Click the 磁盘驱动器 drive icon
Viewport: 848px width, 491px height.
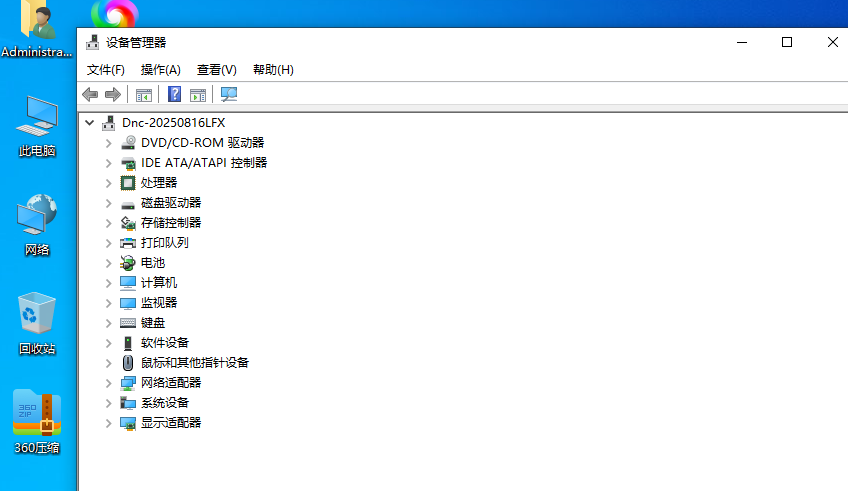[x=128, y=205]
